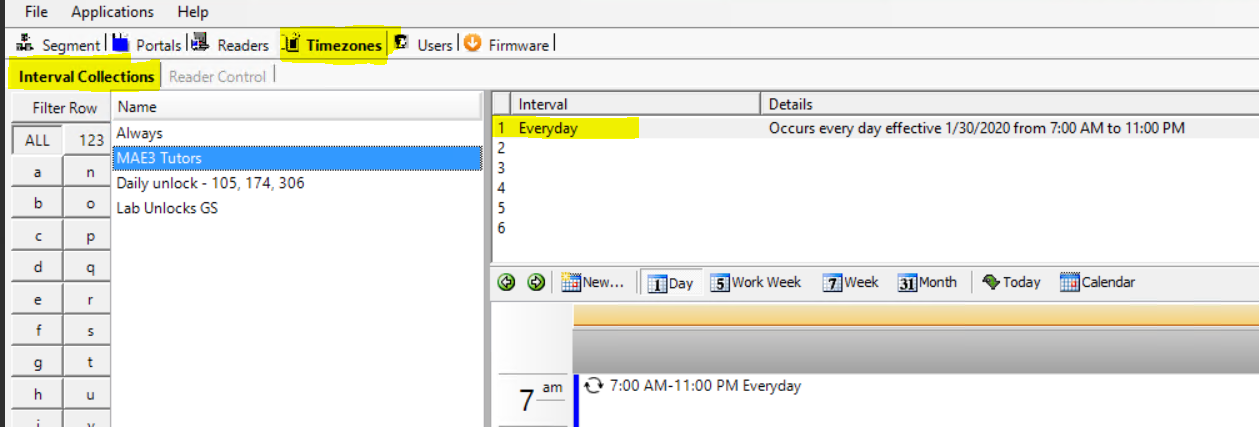Click the Details column header
This screenshot has width=1259, height=427.
(1009, 104)
